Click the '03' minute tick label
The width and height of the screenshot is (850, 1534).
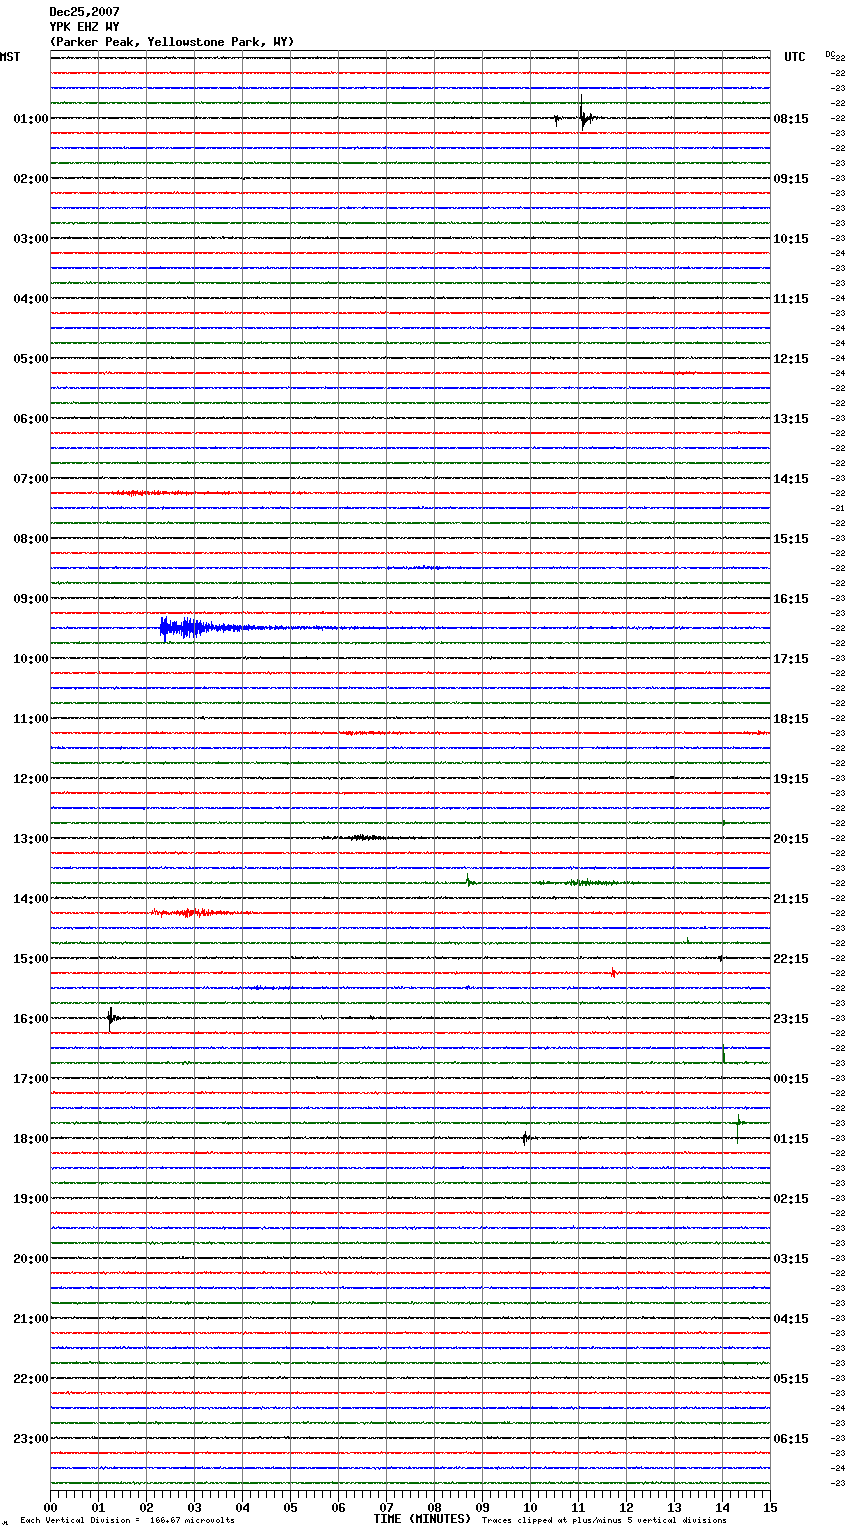coord(194,1507)
